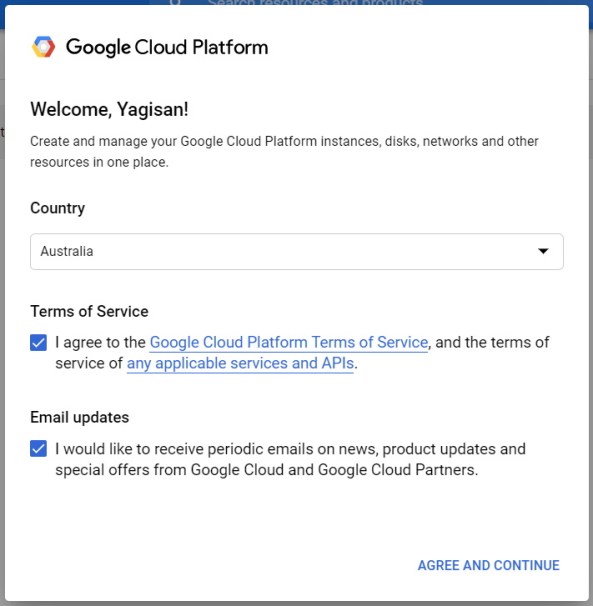The width and height of the screenshot is (593, 606).
Task: Expand the Country dropdown arrow
Action: pos(543,251)
